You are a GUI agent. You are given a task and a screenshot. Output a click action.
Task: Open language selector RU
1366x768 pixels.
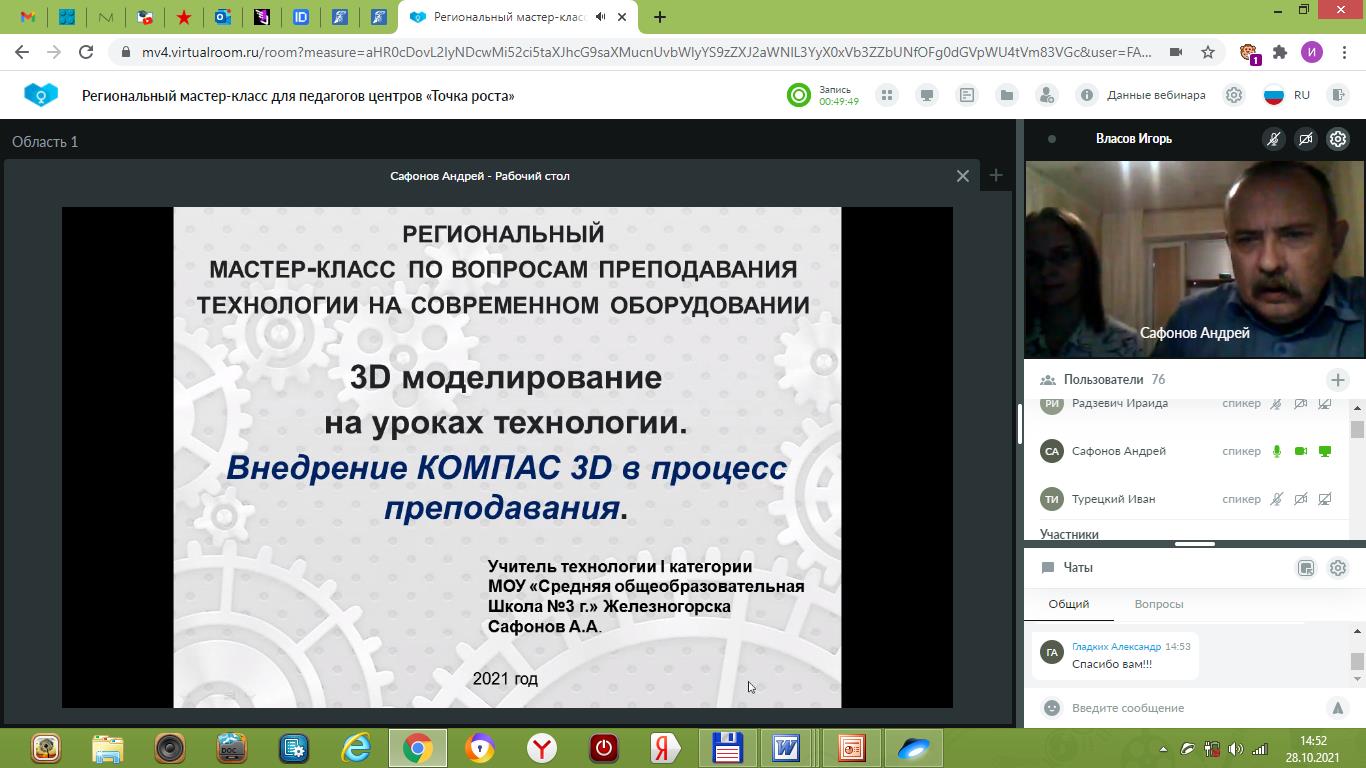click(1301, 95)
